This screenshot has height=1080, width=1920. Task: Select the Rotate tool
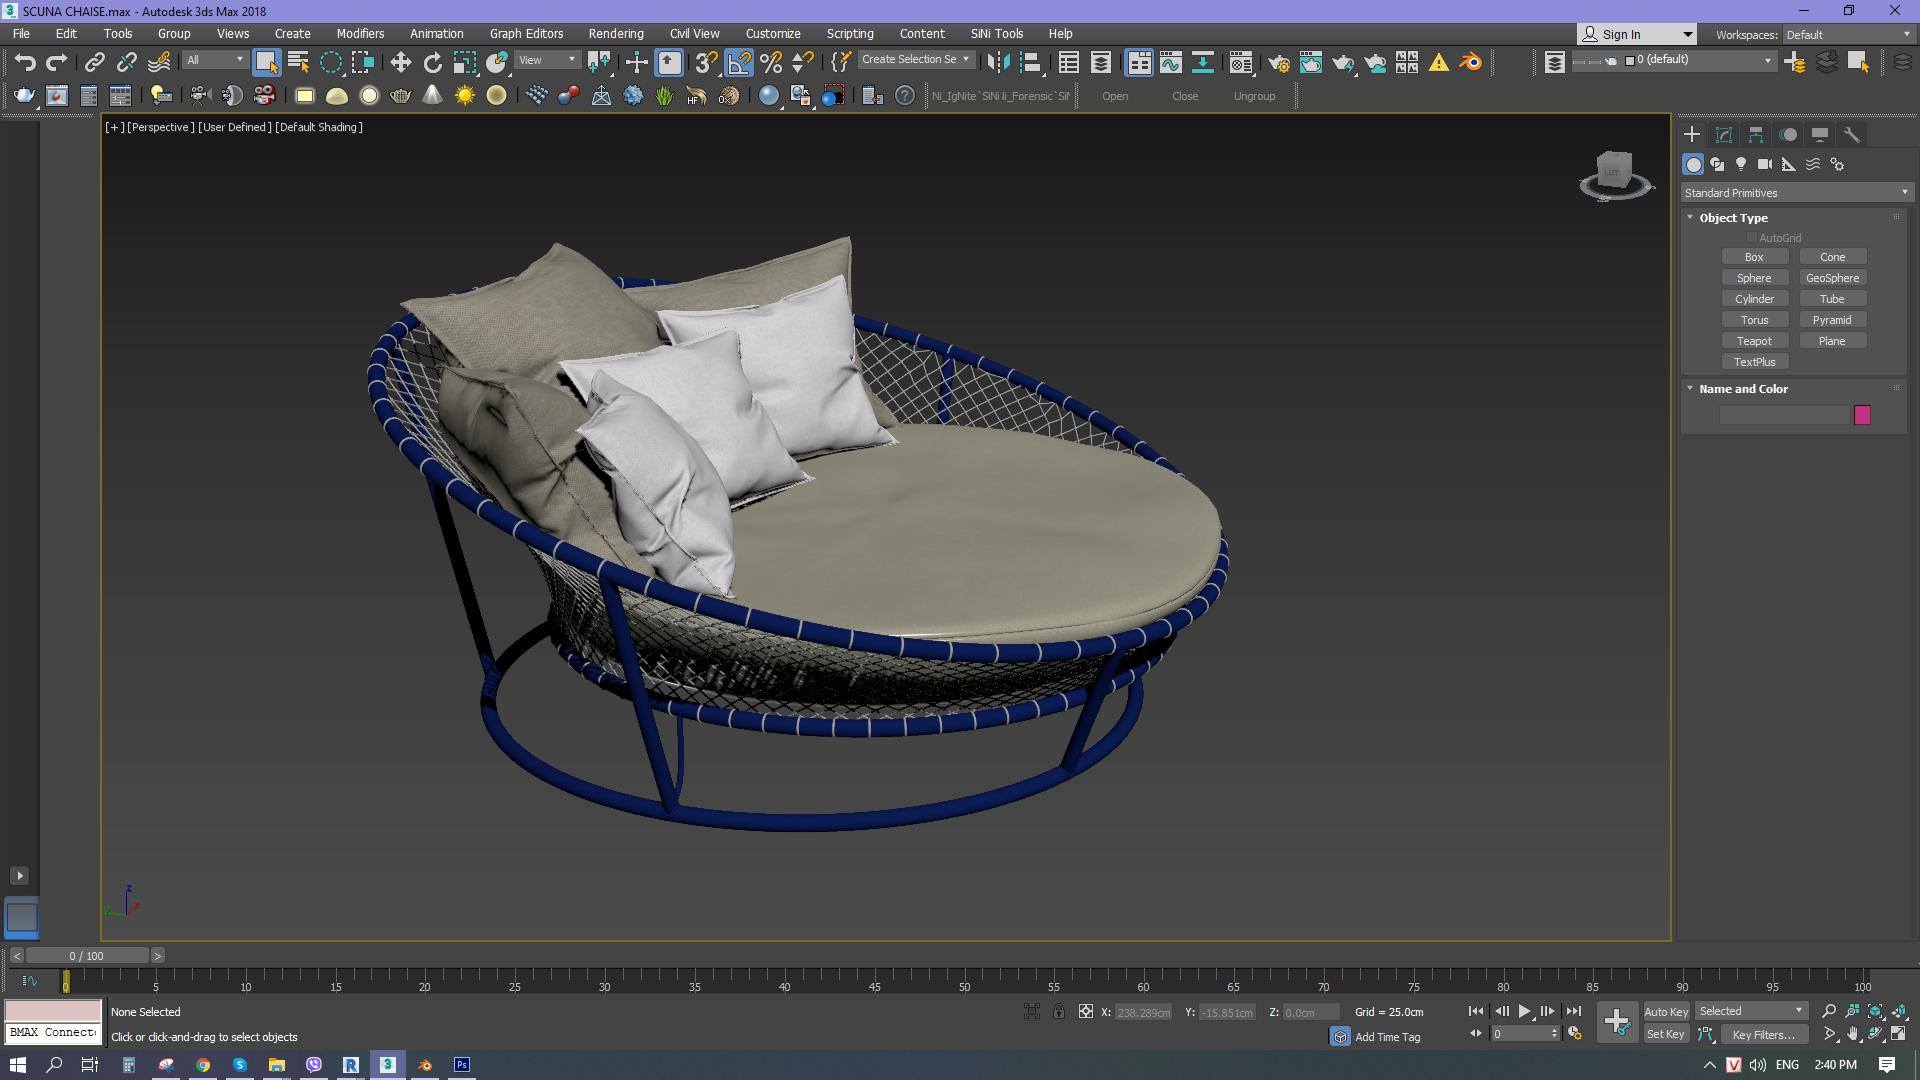[432, 62]
